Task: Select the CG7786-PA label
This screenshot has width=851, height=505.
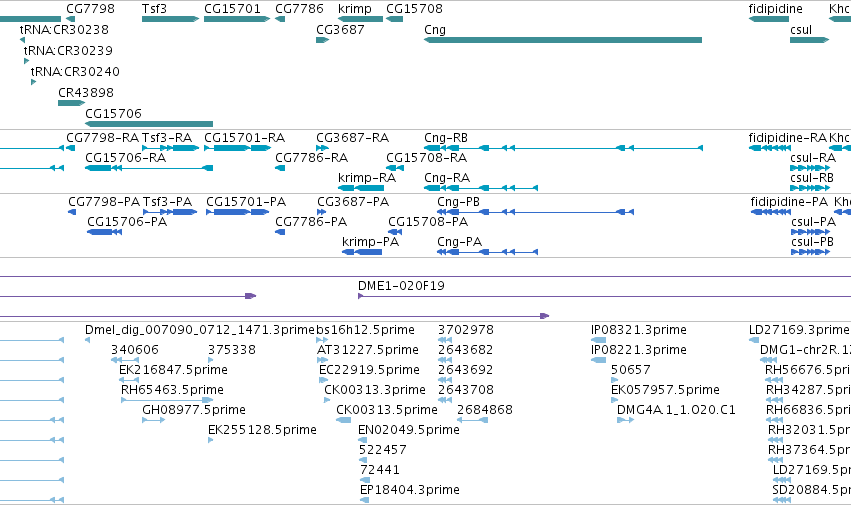Action: (x=311, y=222)
